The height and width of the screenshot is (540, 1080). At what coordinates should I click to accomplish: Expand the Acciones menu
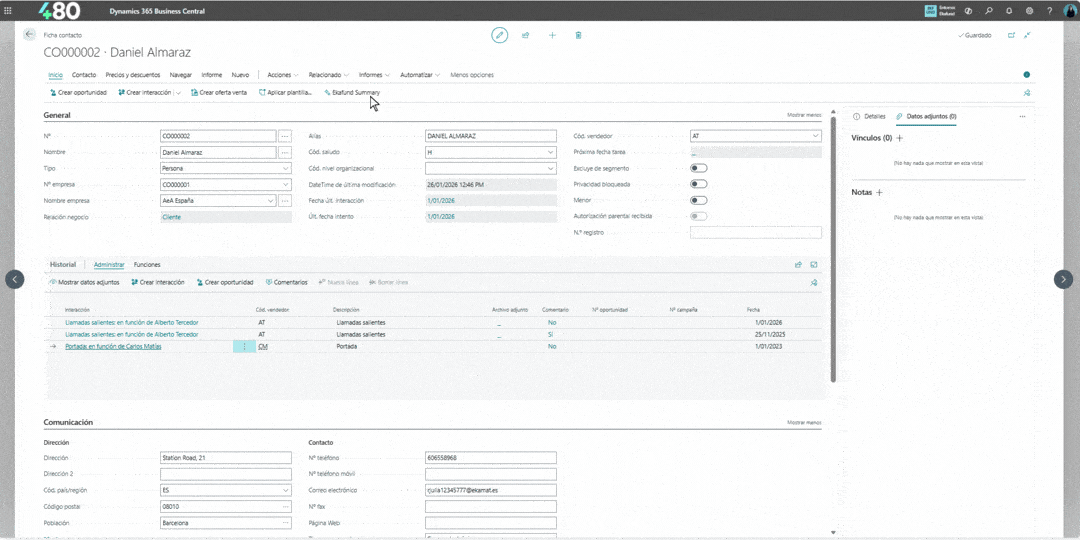point(282,74)
